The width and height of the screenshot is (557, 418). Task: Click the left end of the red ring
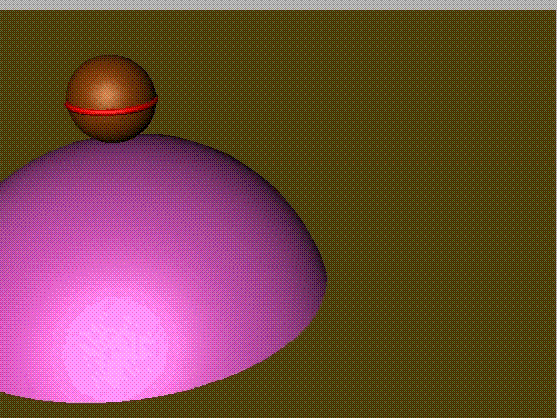(68, 105)
